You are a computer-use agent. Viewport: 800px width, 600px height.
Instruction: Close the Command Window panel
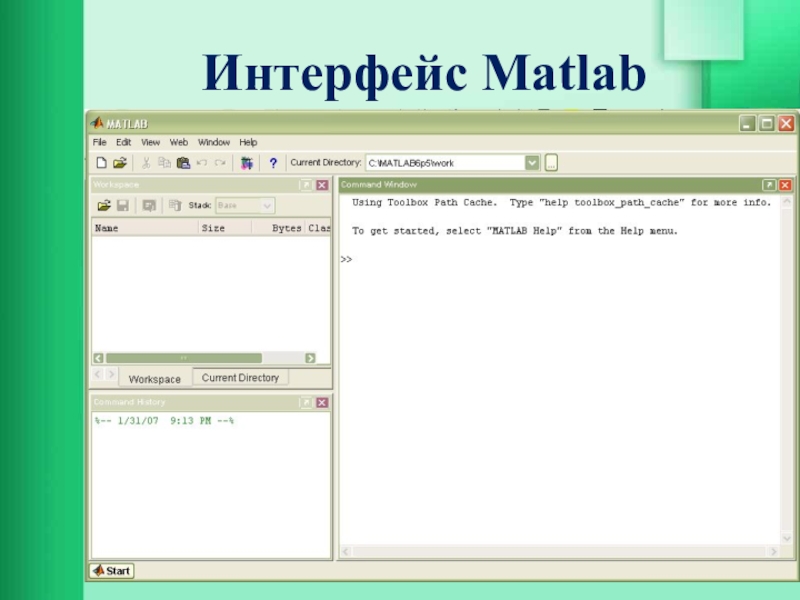(x=785, y=185)
